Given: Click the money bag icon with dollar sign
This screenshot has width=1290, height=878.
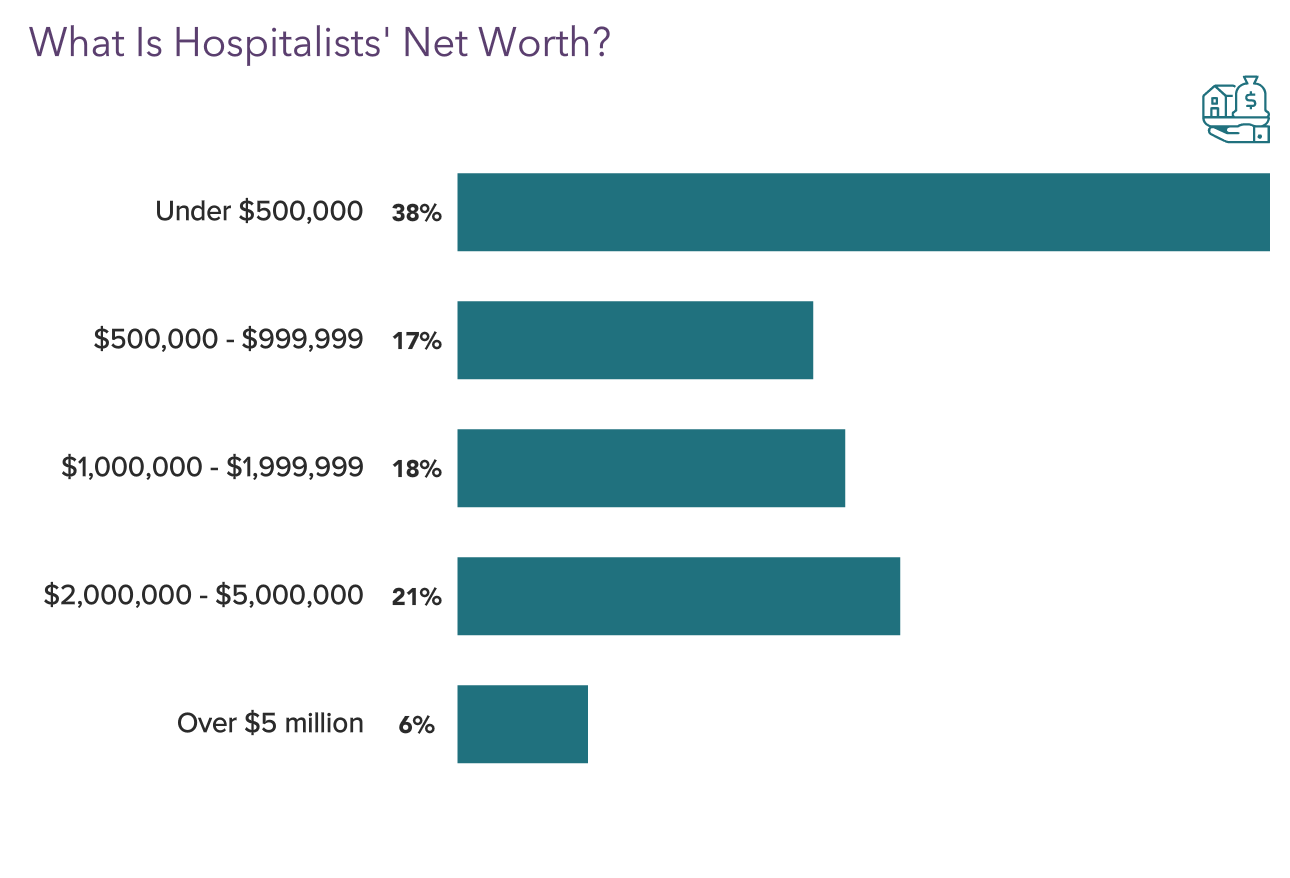Looking at the screenshot, I should [x=1250, y=98].
